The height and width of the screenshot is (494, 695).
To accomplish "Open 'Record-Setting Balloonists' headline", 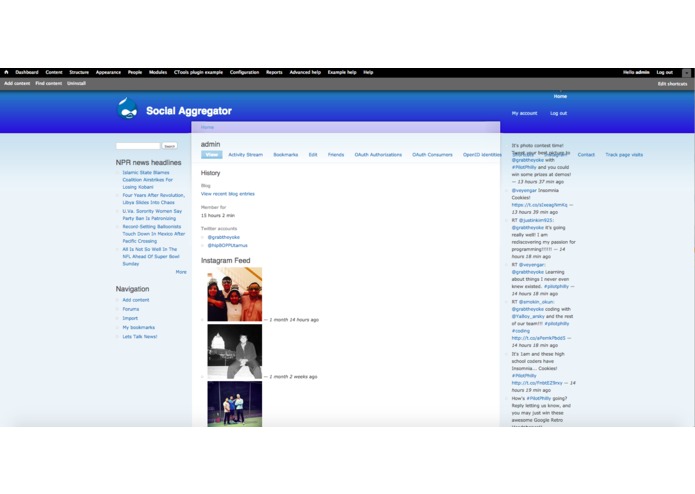I will point(153,234).
